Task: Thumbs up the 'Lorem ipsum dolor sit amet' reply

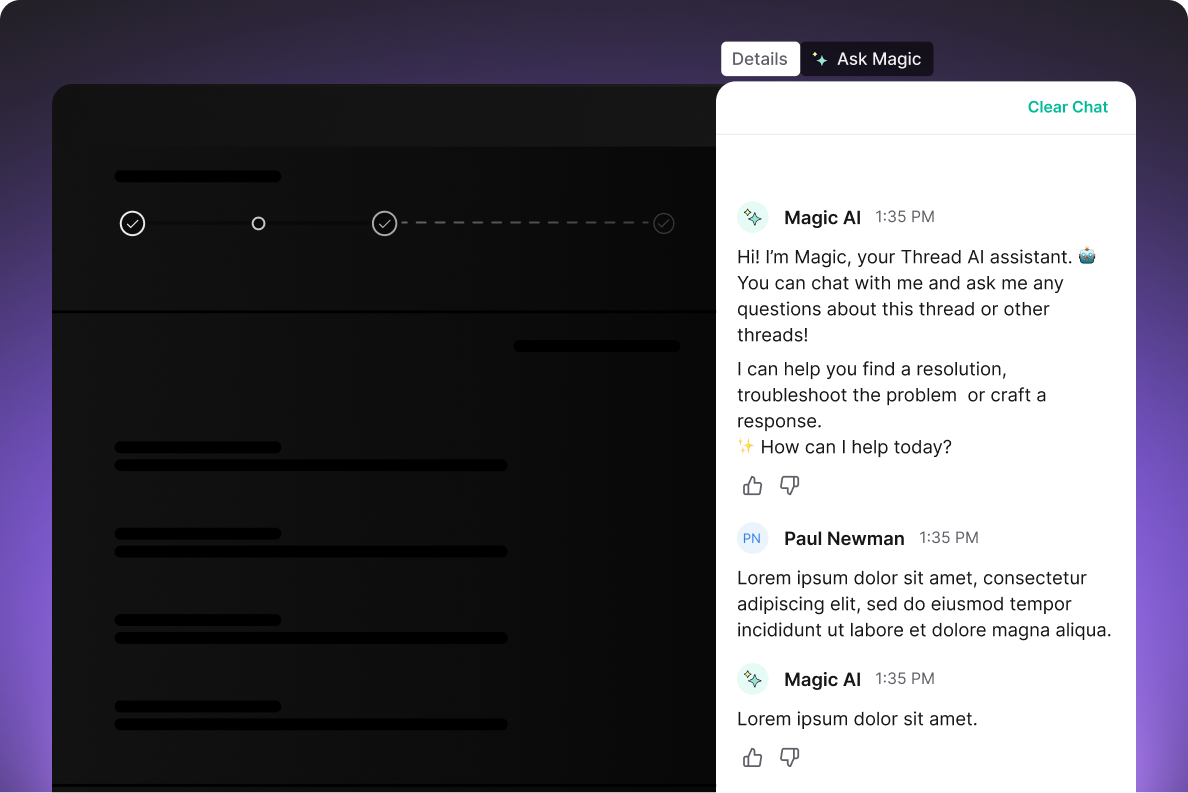Action: click(x=752, y=757)
